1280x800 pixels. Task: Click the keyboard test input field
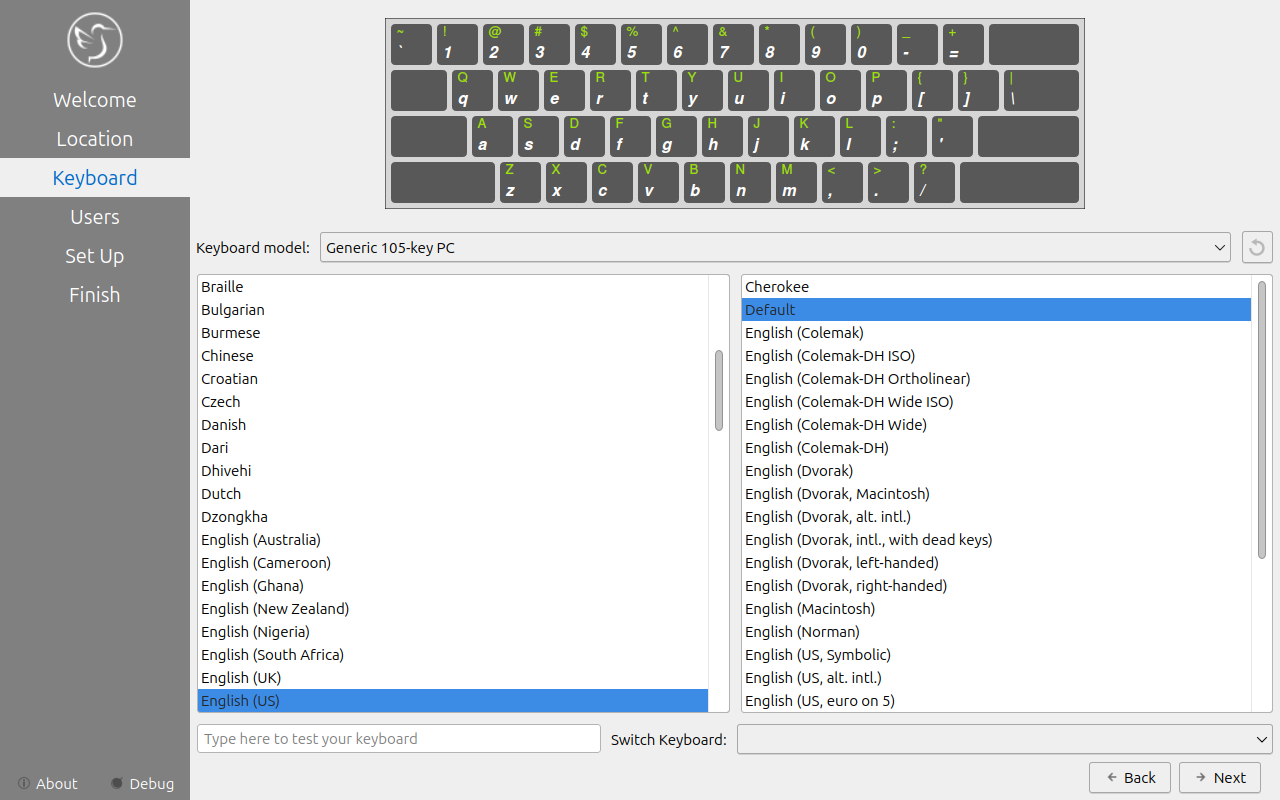(x=398, y=739)
